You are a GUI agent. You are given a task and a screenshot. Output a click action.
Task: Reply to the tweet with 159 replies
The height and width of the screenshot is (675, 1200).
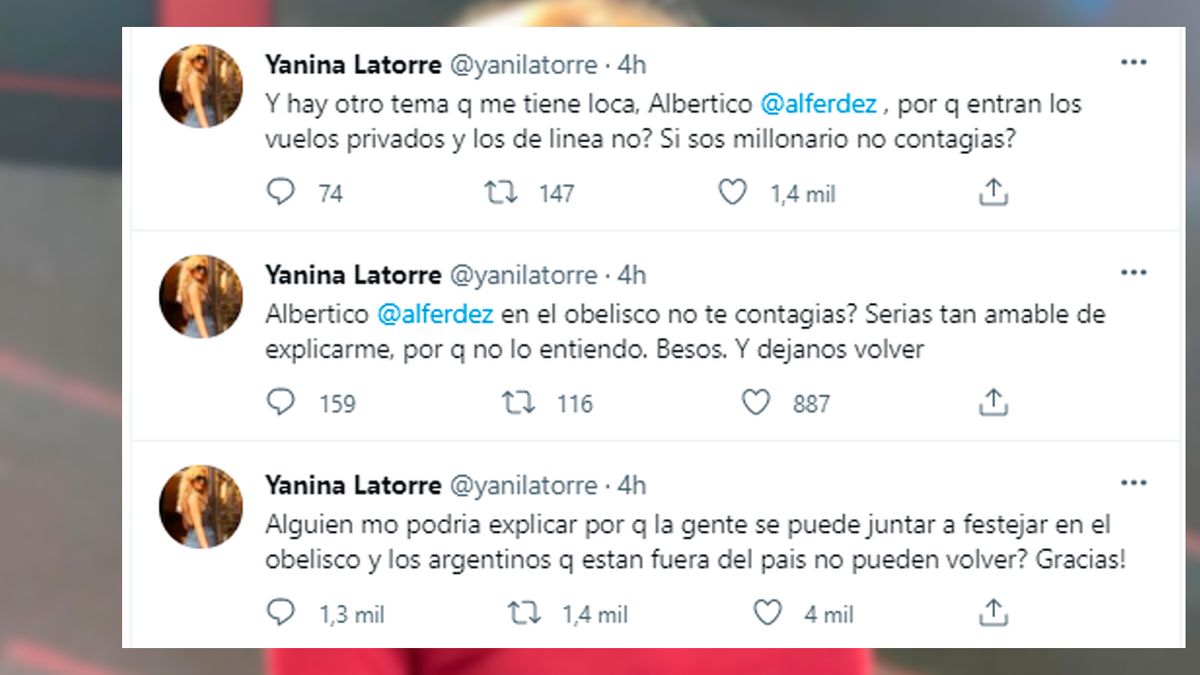(x=281, y=402)
